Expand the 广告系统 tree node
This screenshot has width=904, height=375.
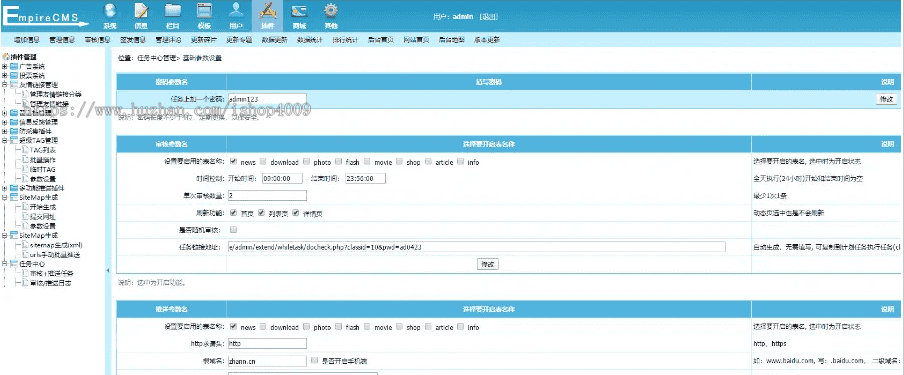click(x=5, y=66)
